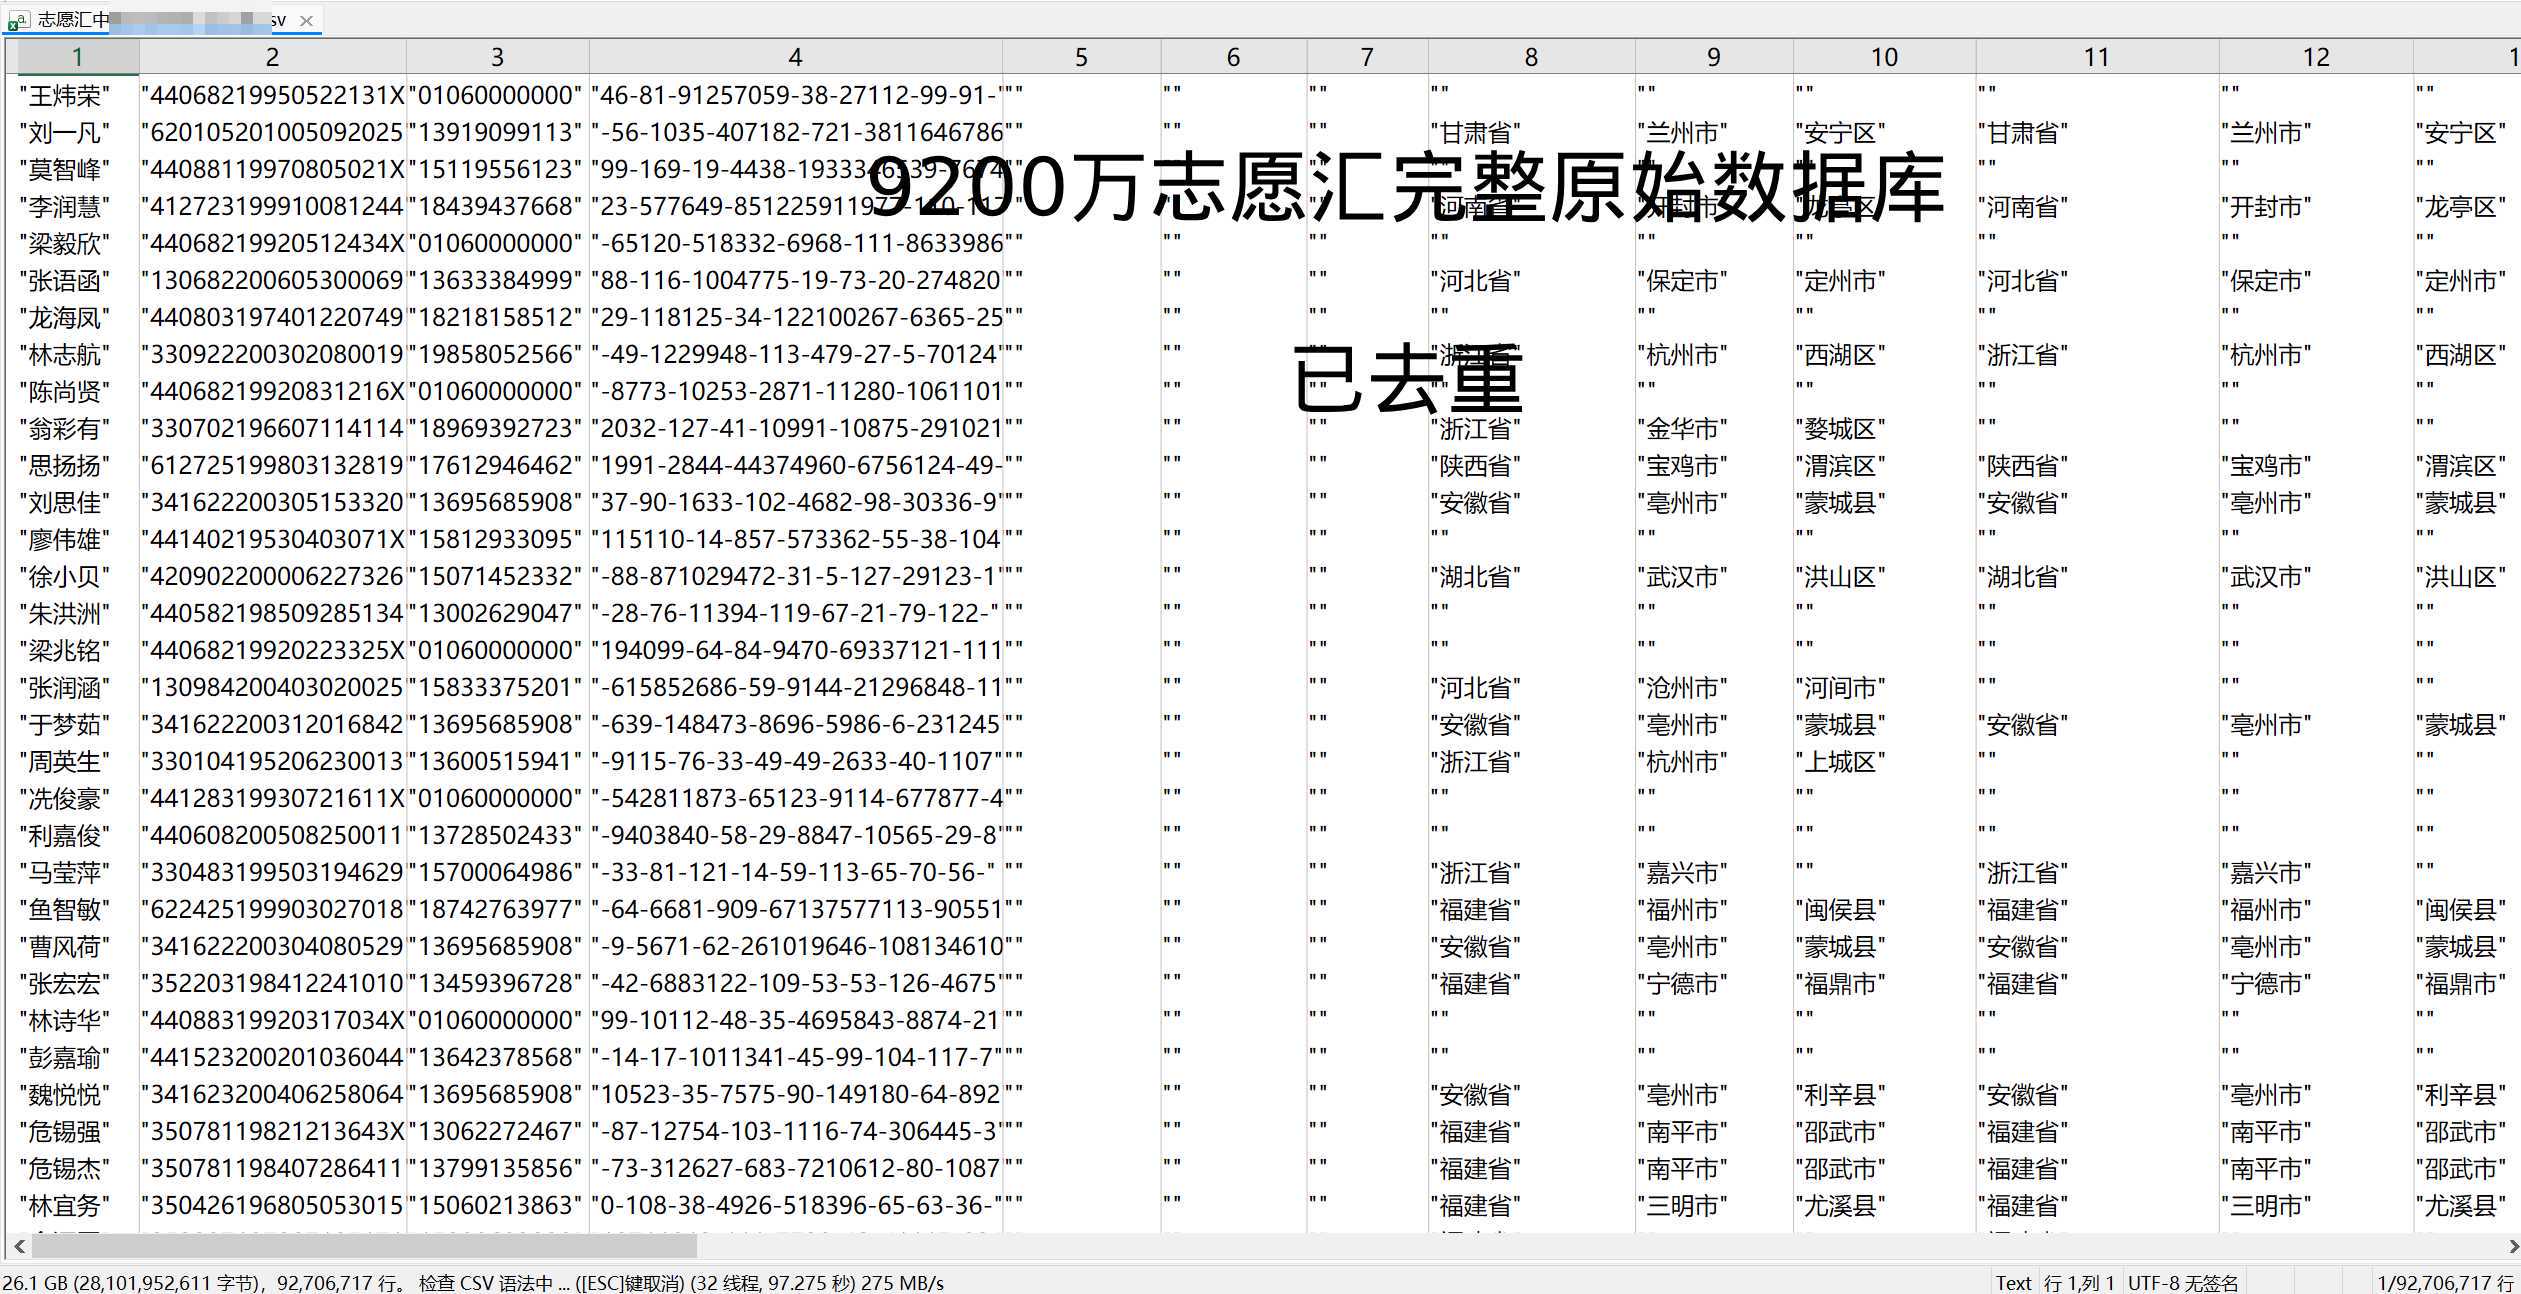Click the 'Text' mode indicator in status bar
This screenshot has height=1294, width=2521.
tap(2013, 1282)
